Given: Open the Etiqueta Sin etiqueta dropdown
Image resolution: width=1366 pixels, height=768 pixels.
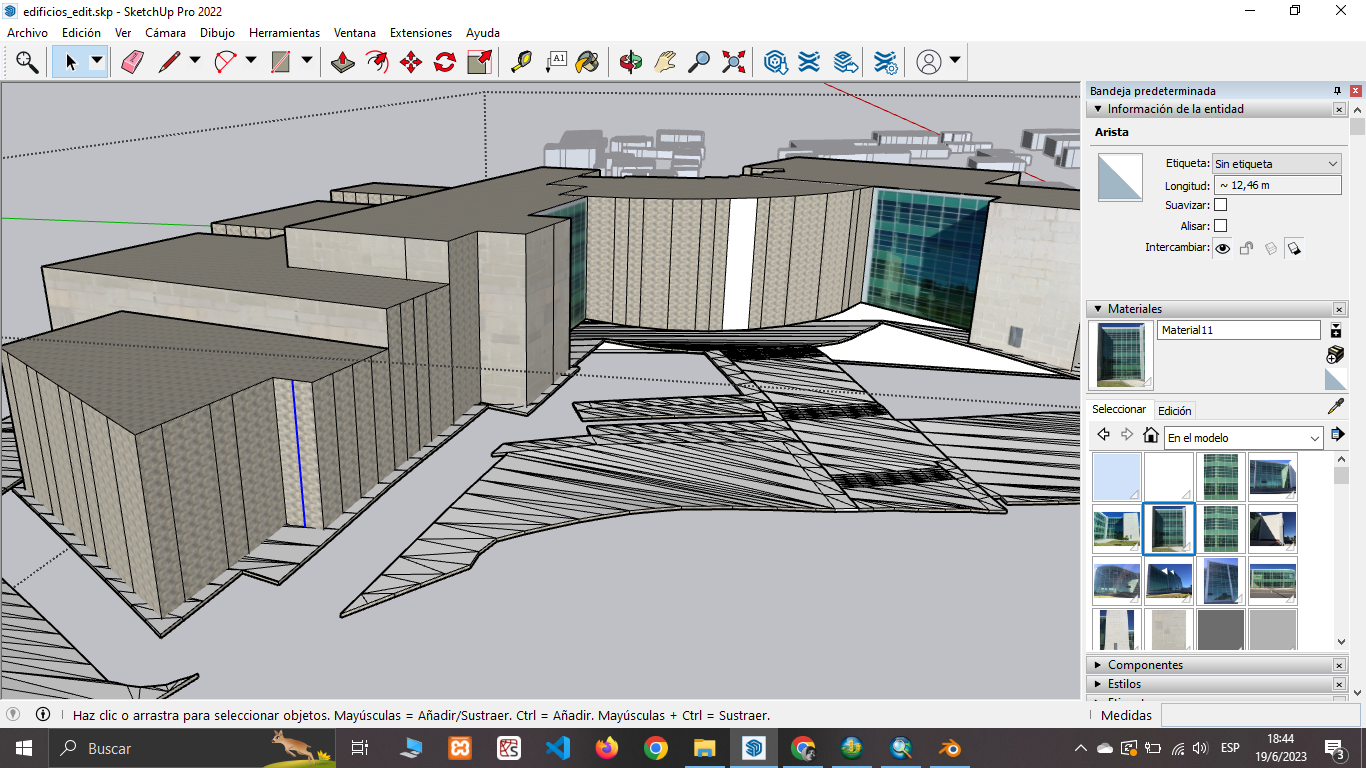Looking at the screenshot, I should pos(1277,163).
